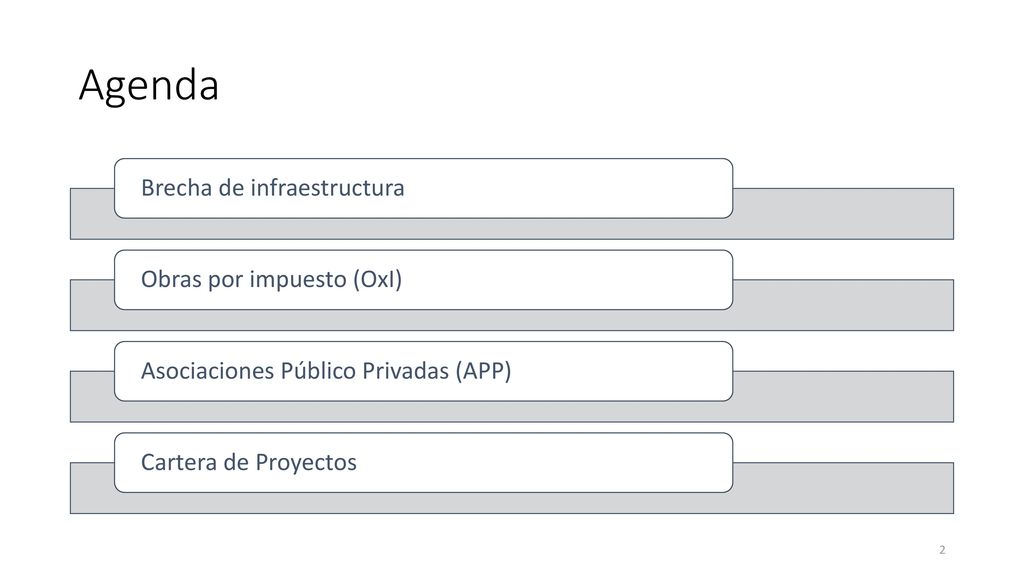
Task: Click the gray bar behind Obras por impuesto
Action: pyautogui.click(x=842, y=305)
